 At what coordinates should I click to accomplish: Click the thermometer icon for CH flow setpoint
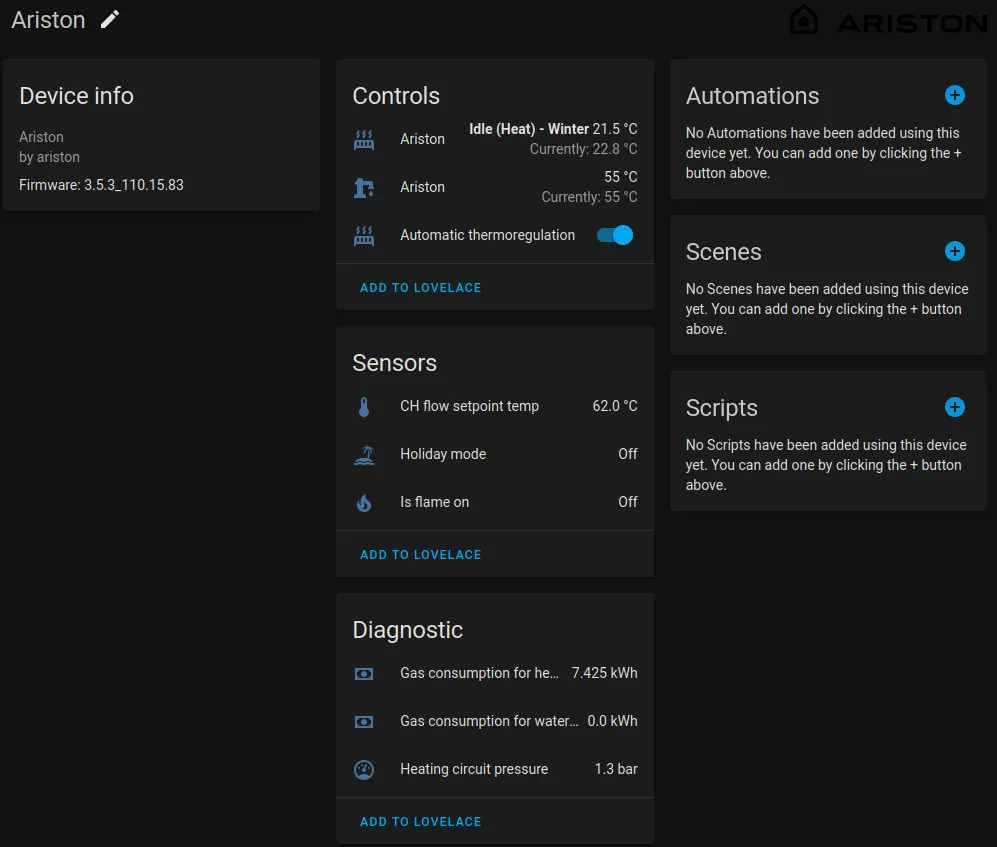click(364, 406)
